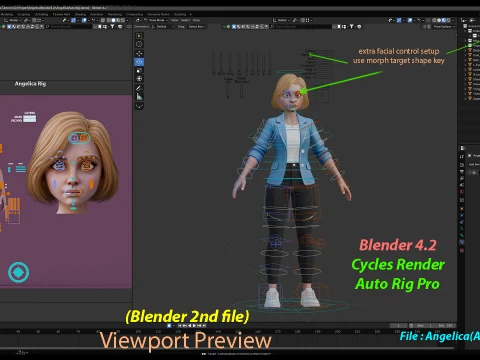Click teal forehead control on picker head
The width and height of the screenshot is (480, 360).
pos(79,138)
